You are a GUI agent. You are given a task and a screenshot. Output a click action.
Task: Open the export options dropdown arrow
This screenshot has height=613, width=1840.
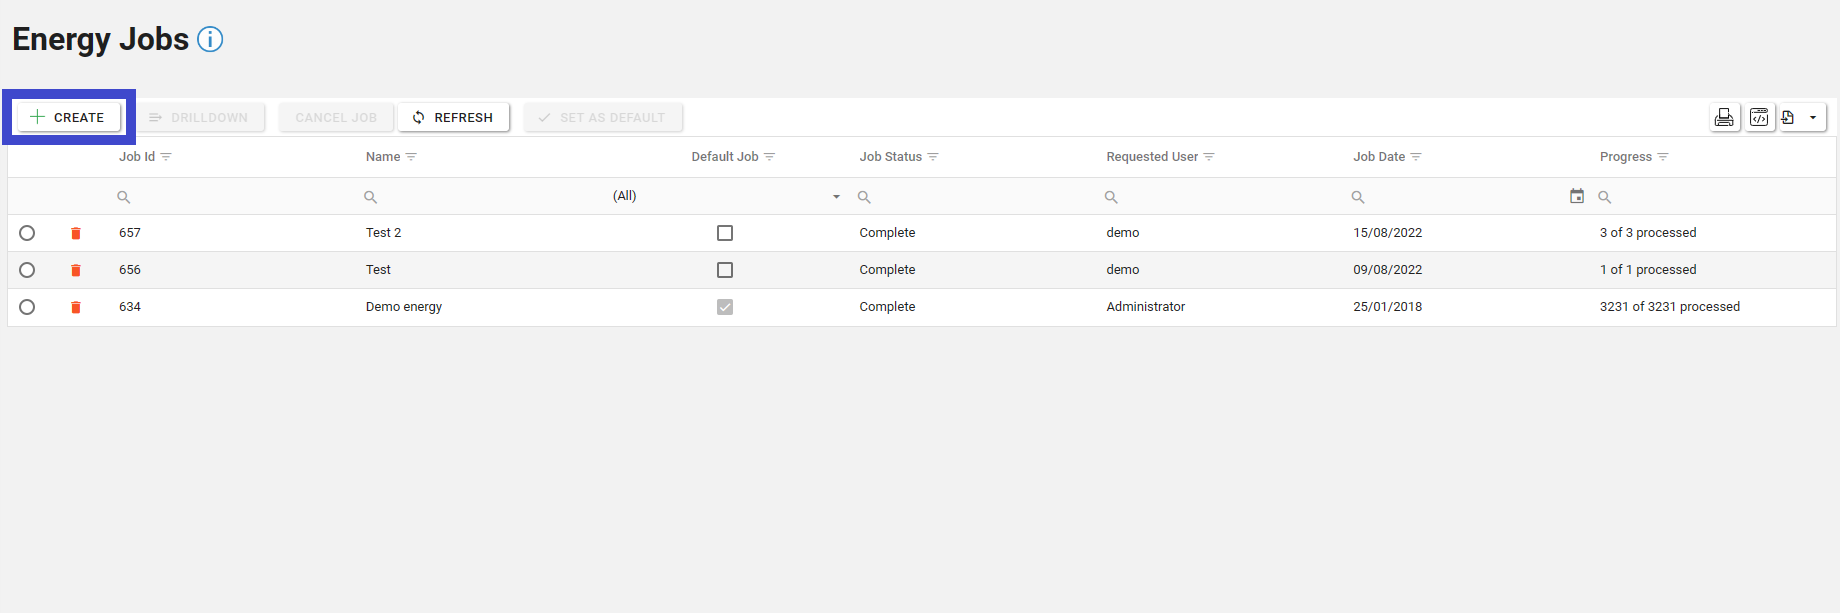click(1813, 118)
